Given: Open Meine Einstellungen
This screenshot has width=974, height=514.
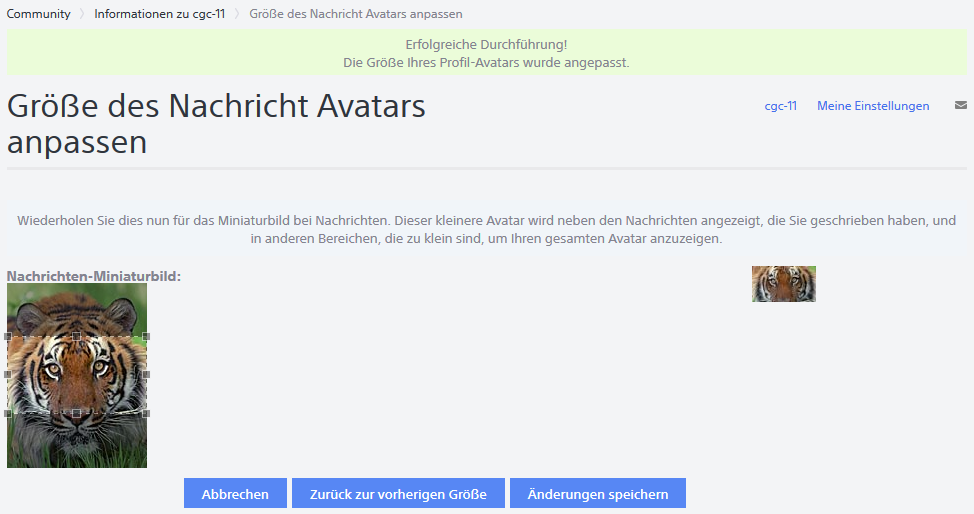Looking at the screenshot, I should click(x=873, y=106).
